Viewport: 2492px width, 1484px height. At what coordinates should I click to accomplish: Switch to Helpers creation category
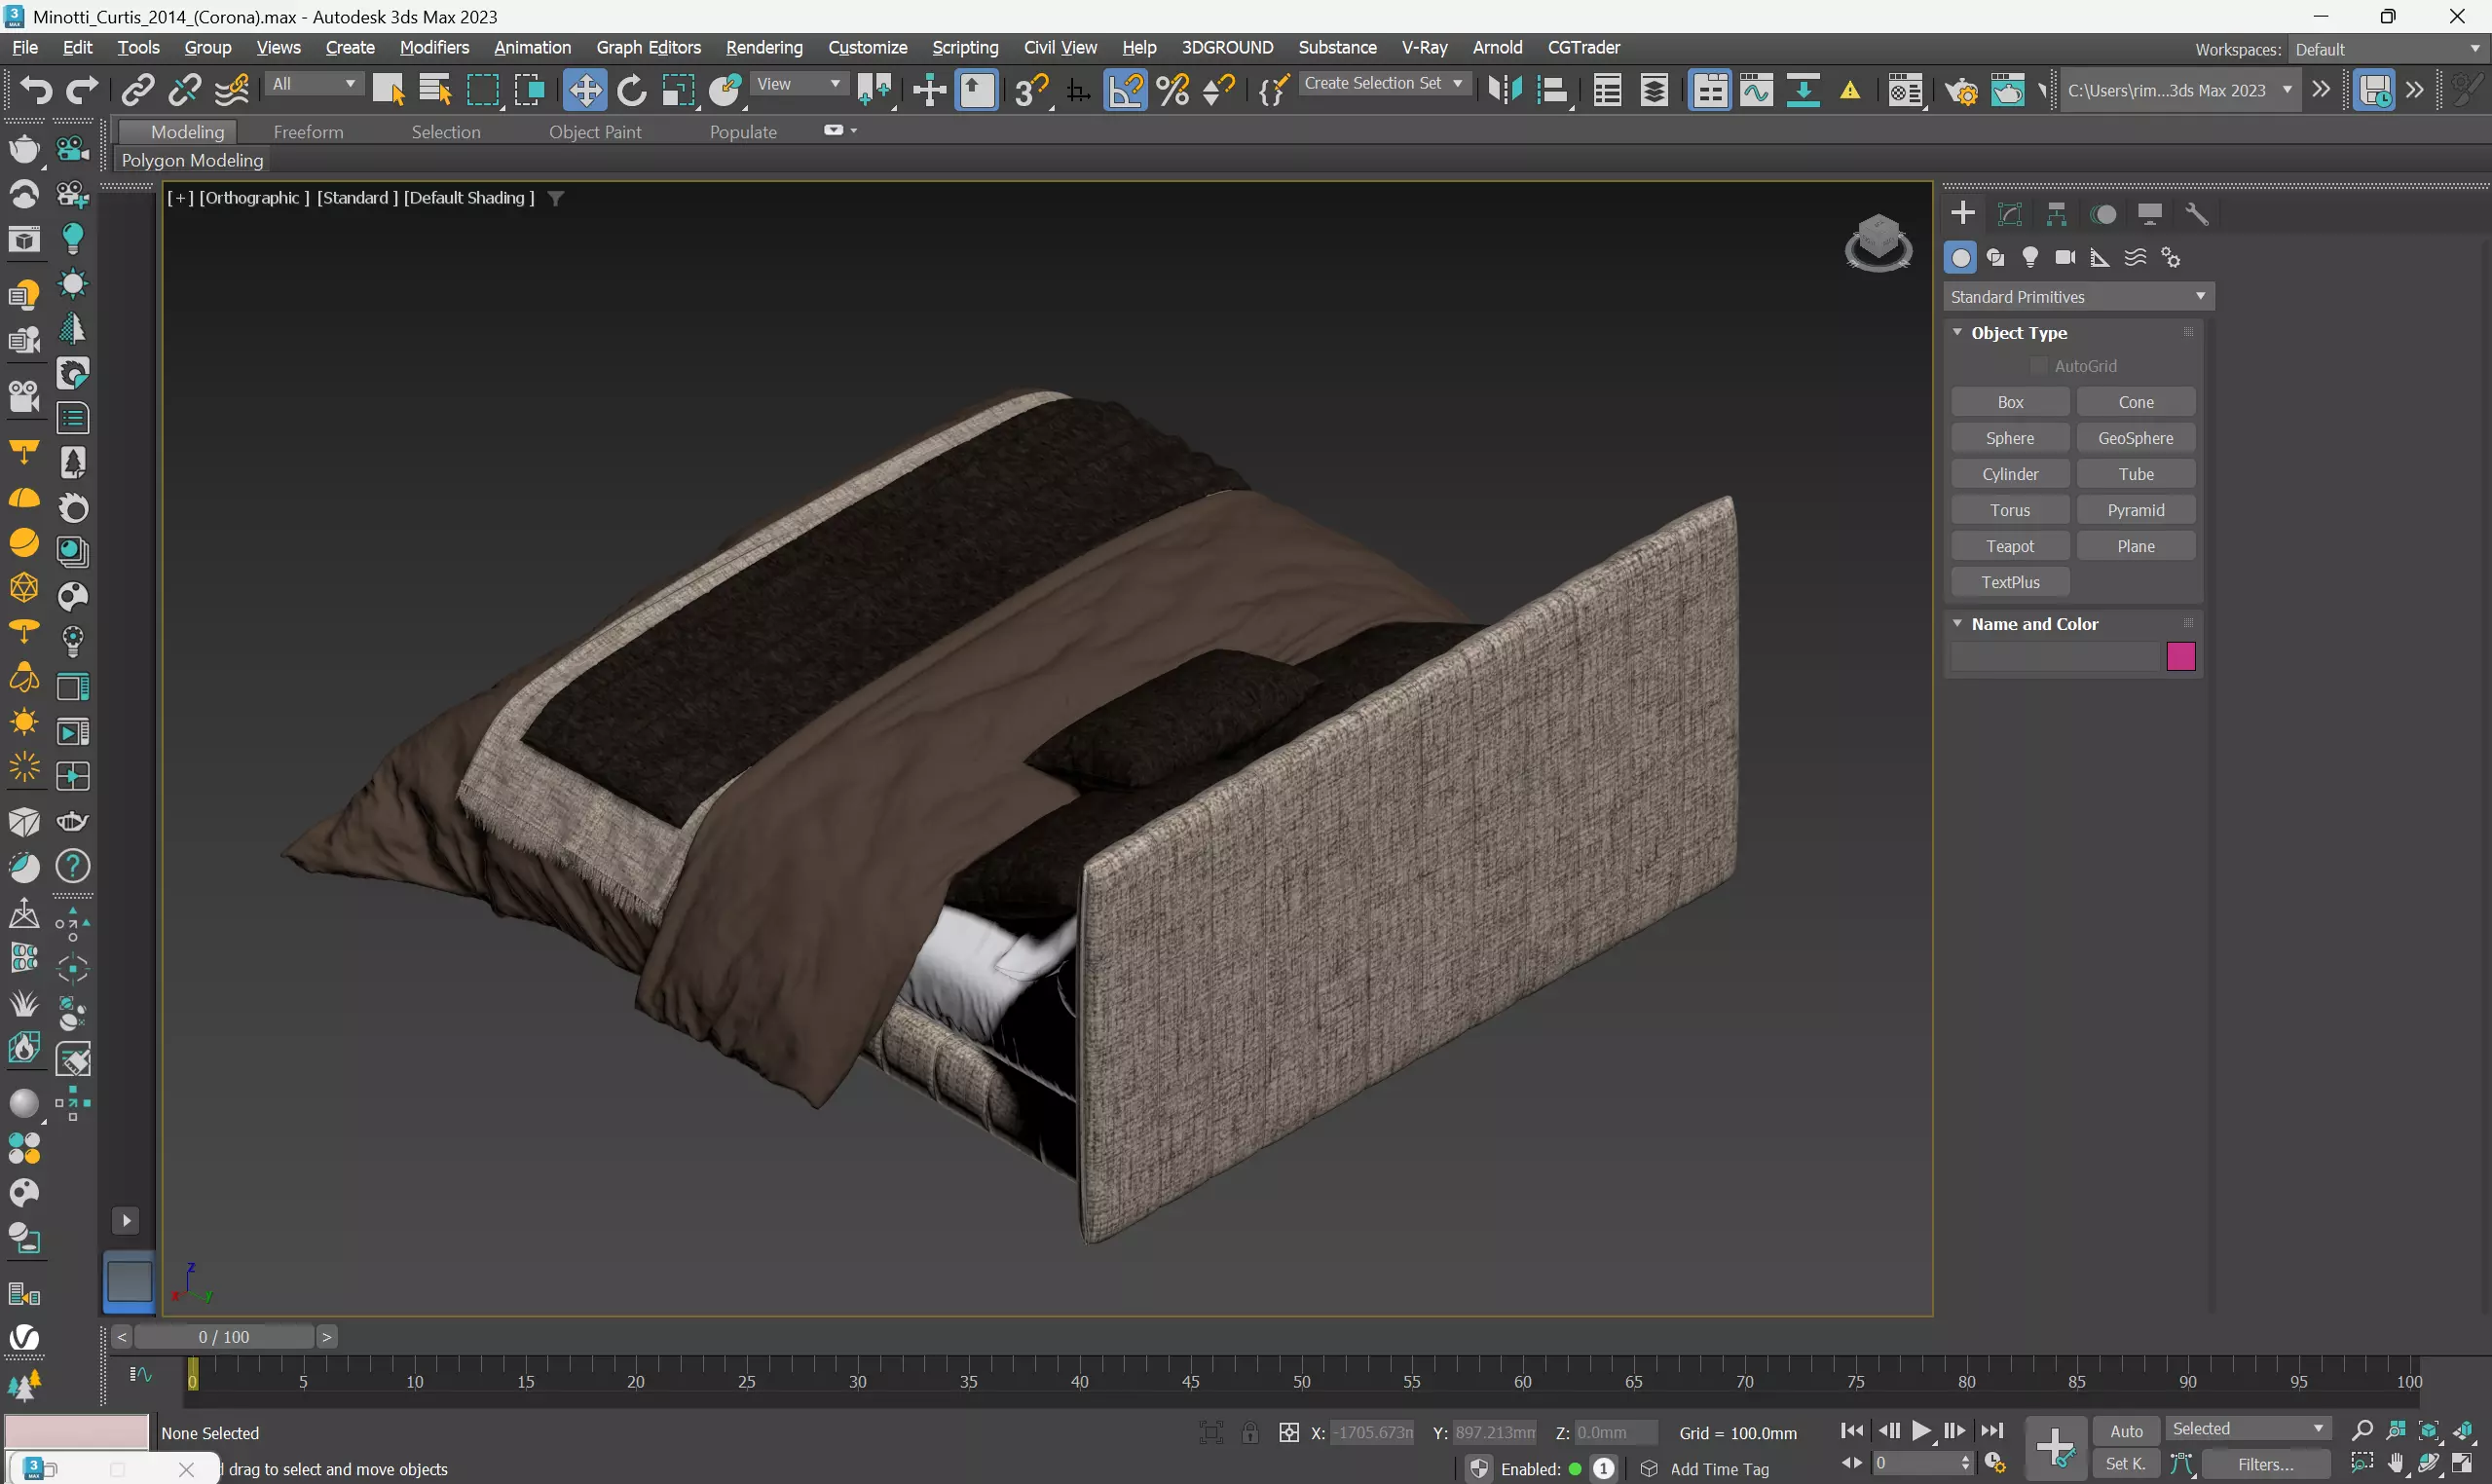[2100, 258]
